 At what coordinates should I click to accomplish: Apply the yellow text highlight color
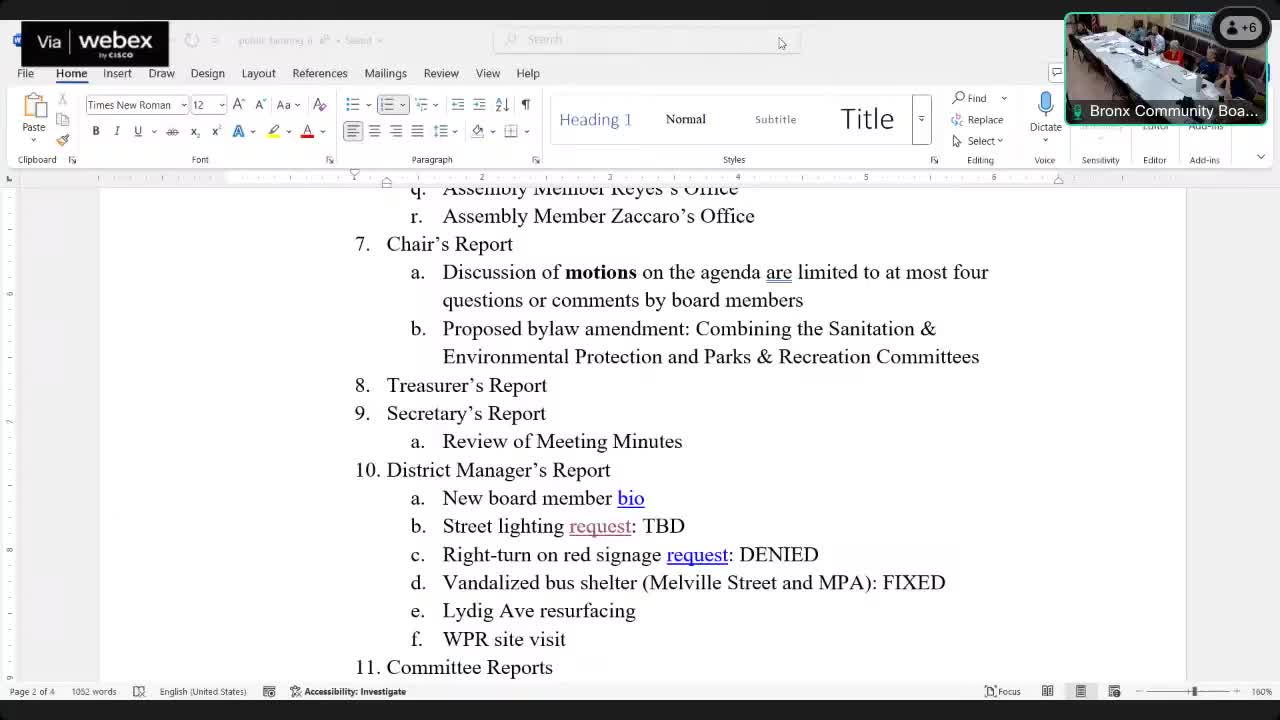coord(273,131)
